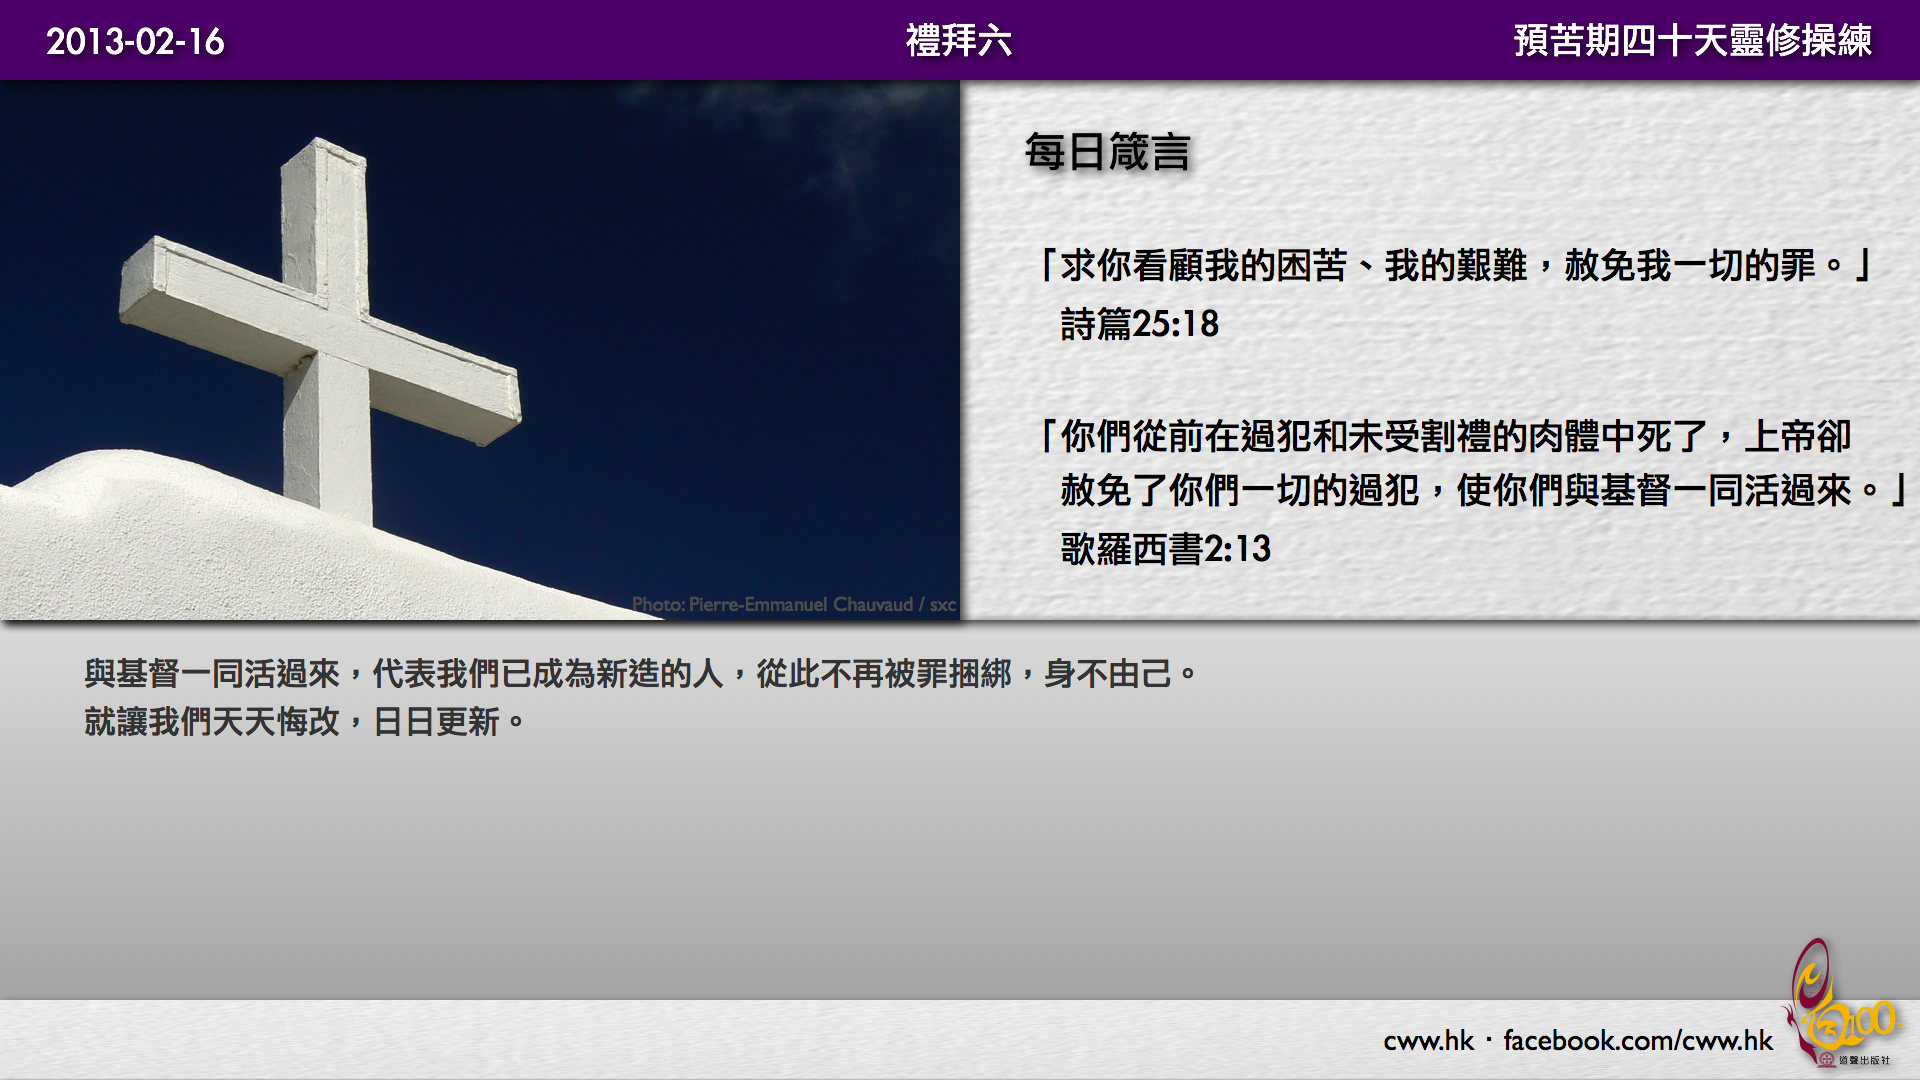Image resolution: width=1920 pixels, height=1080 pixels.
Task: Click the 禮拜六 header label
Action: (958, 41)
